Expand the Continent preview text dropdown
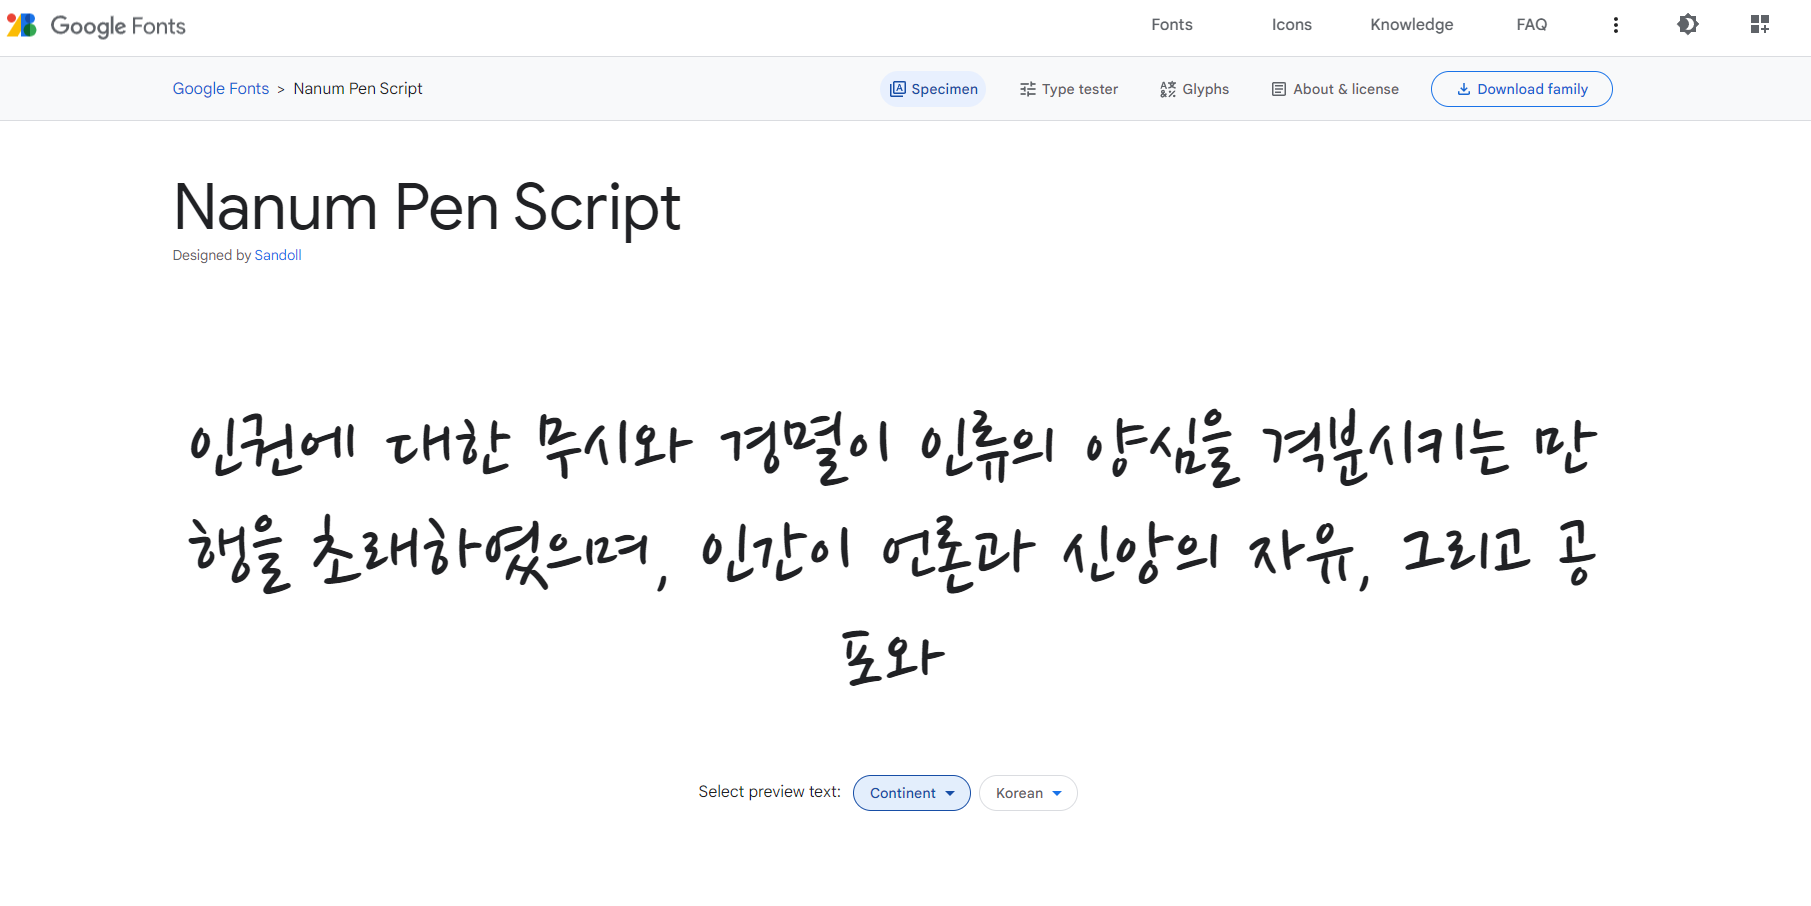1811x906 pixels. point(912,793)
